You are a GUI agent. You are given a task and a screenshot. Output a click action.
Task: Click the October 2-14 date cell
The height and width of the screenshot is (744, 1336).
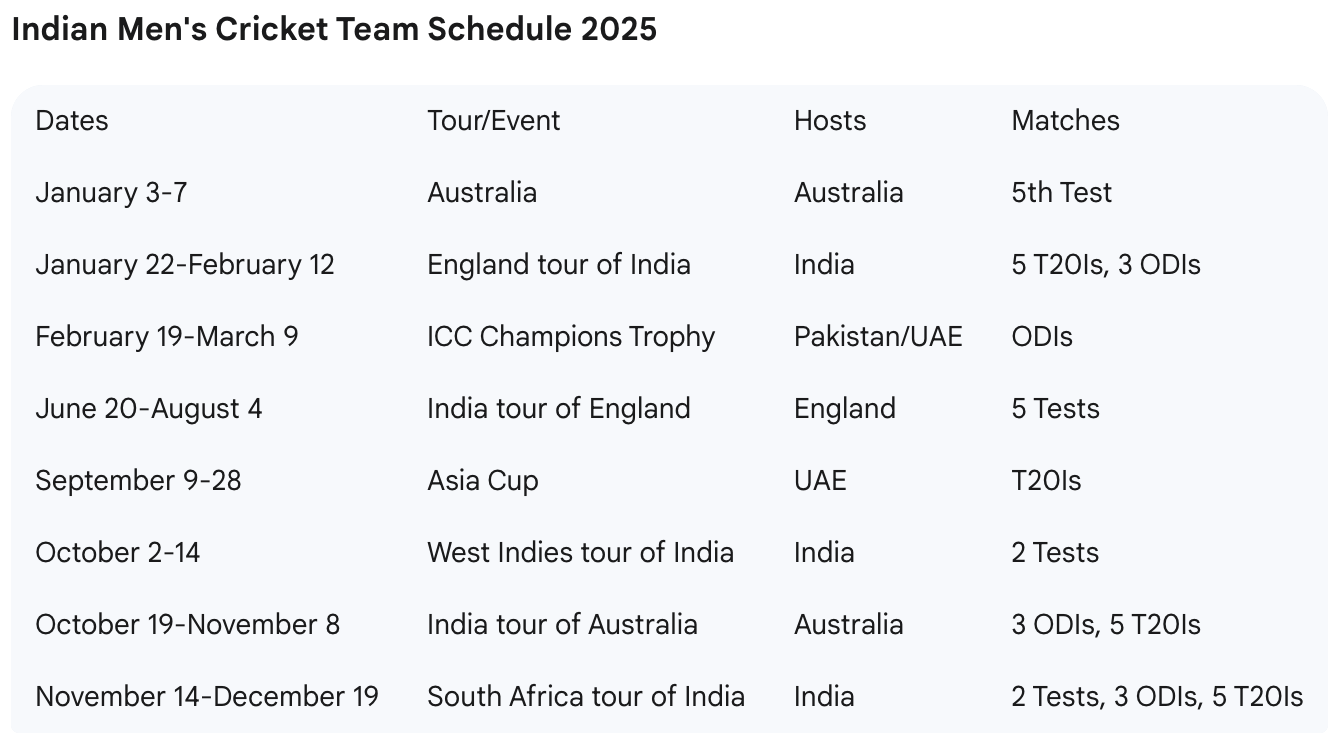[118, 553]
